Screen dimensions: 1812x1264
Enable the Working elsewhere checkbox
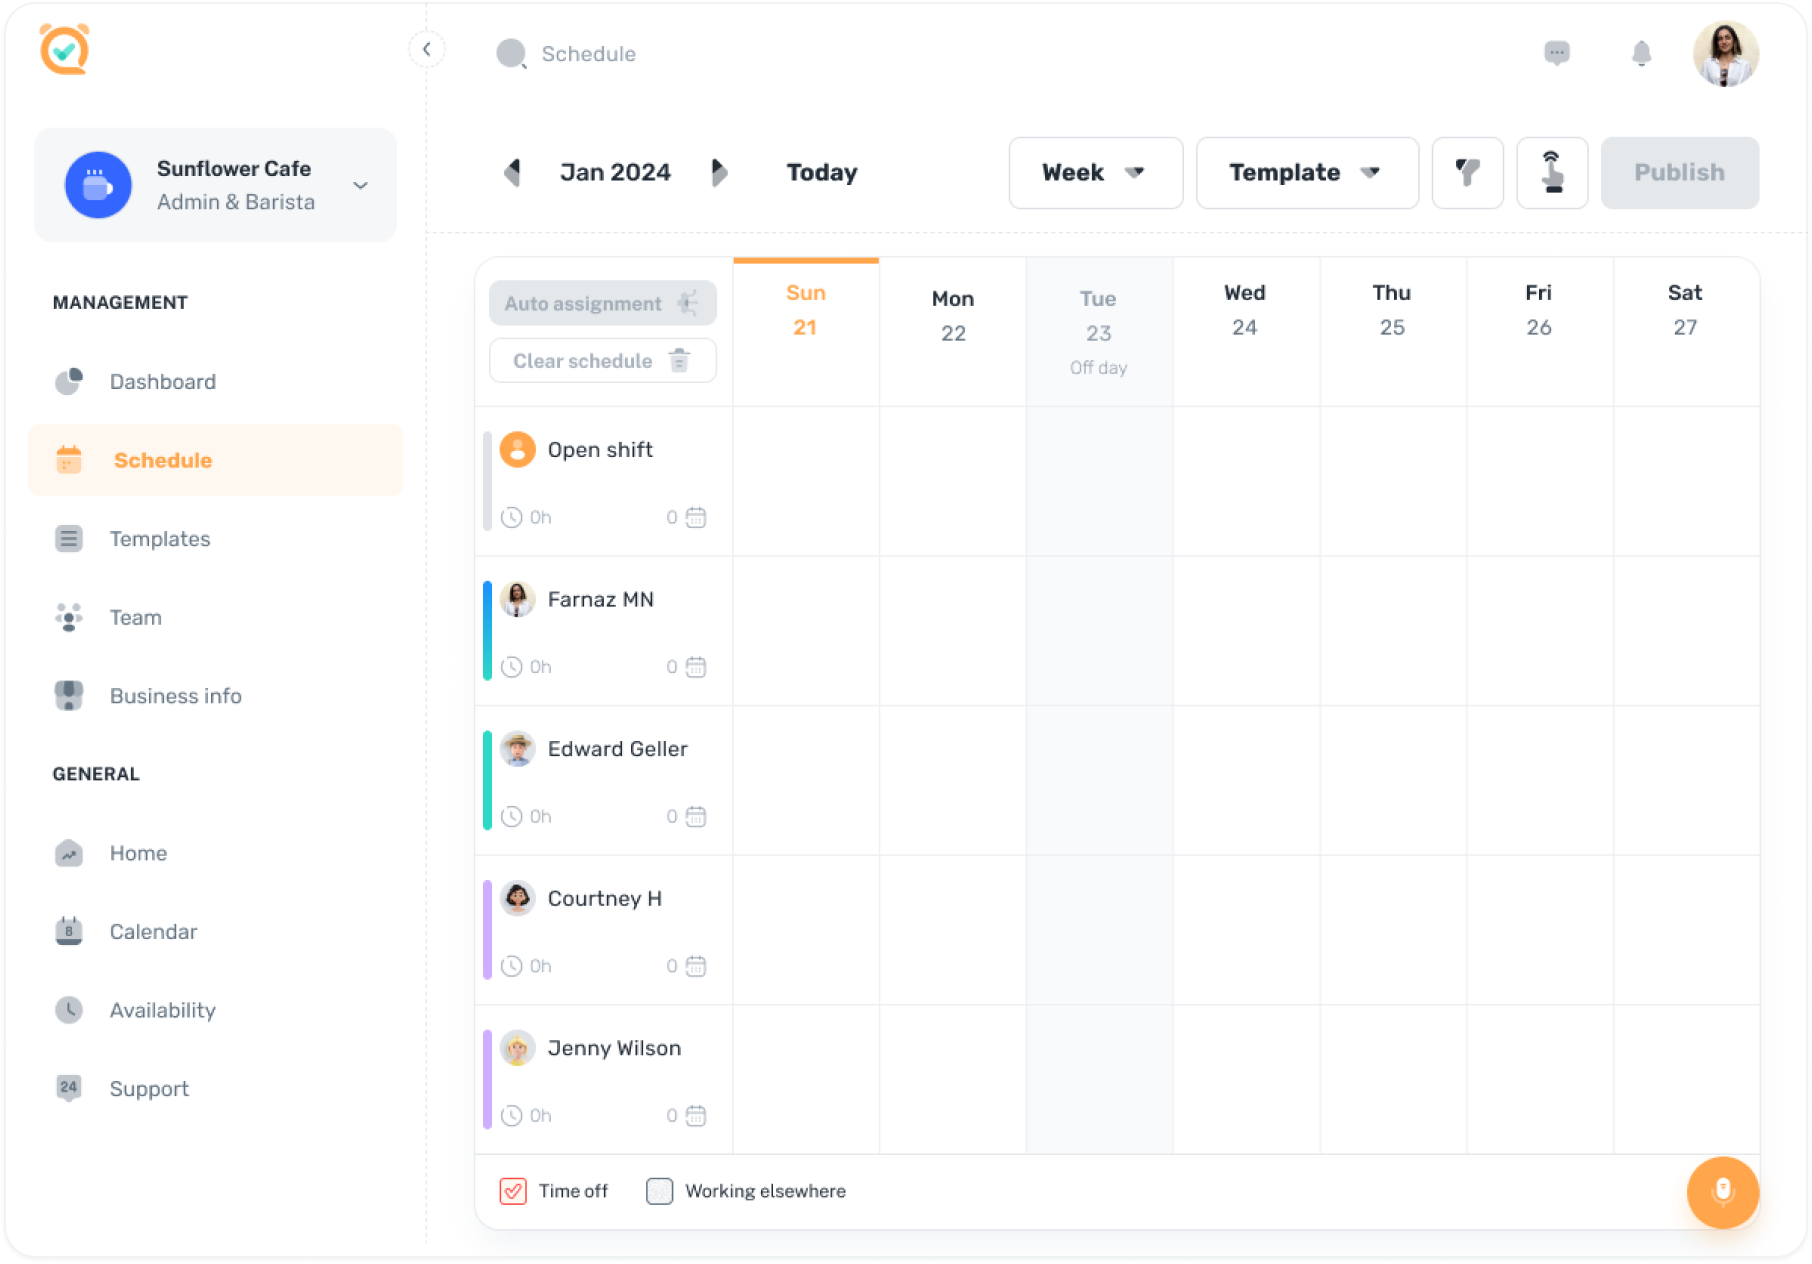coord(659,1191)
